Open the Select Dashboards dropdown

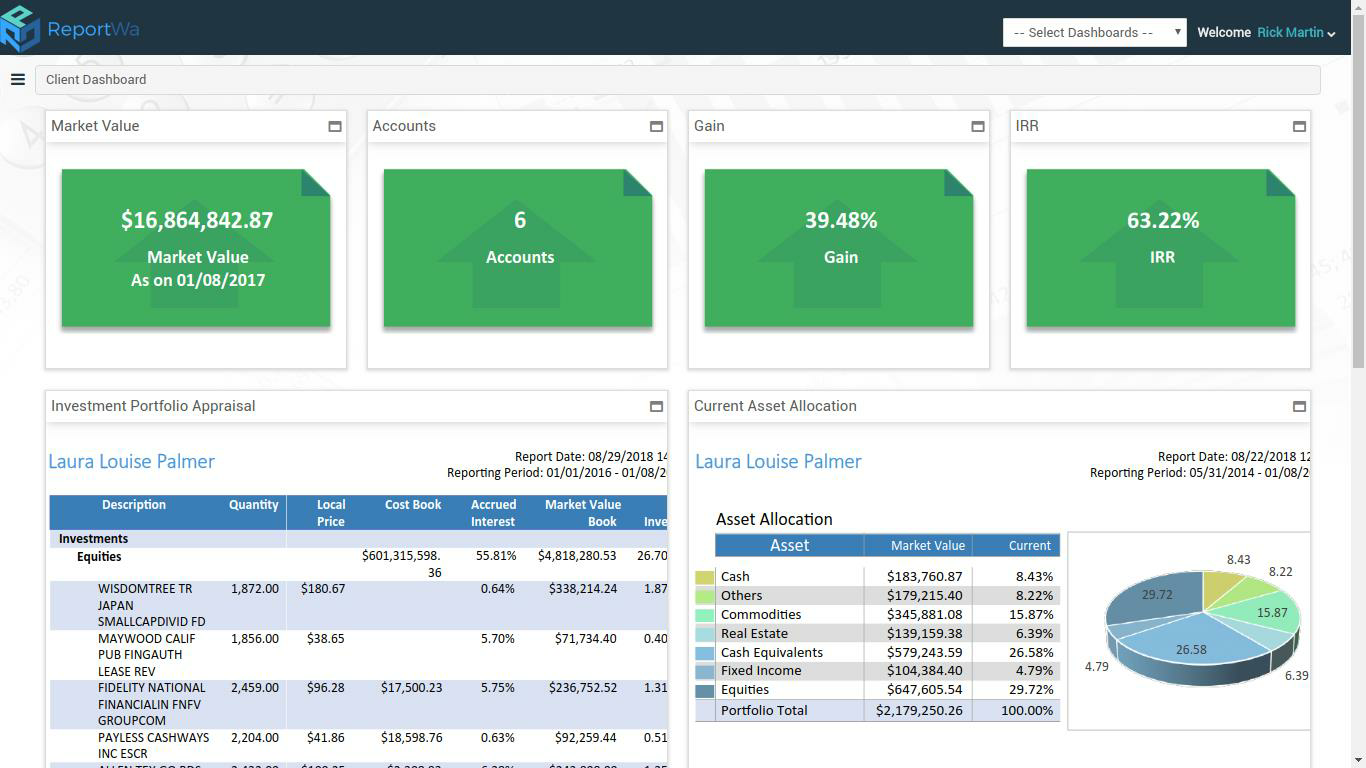tap(1094, 31)
